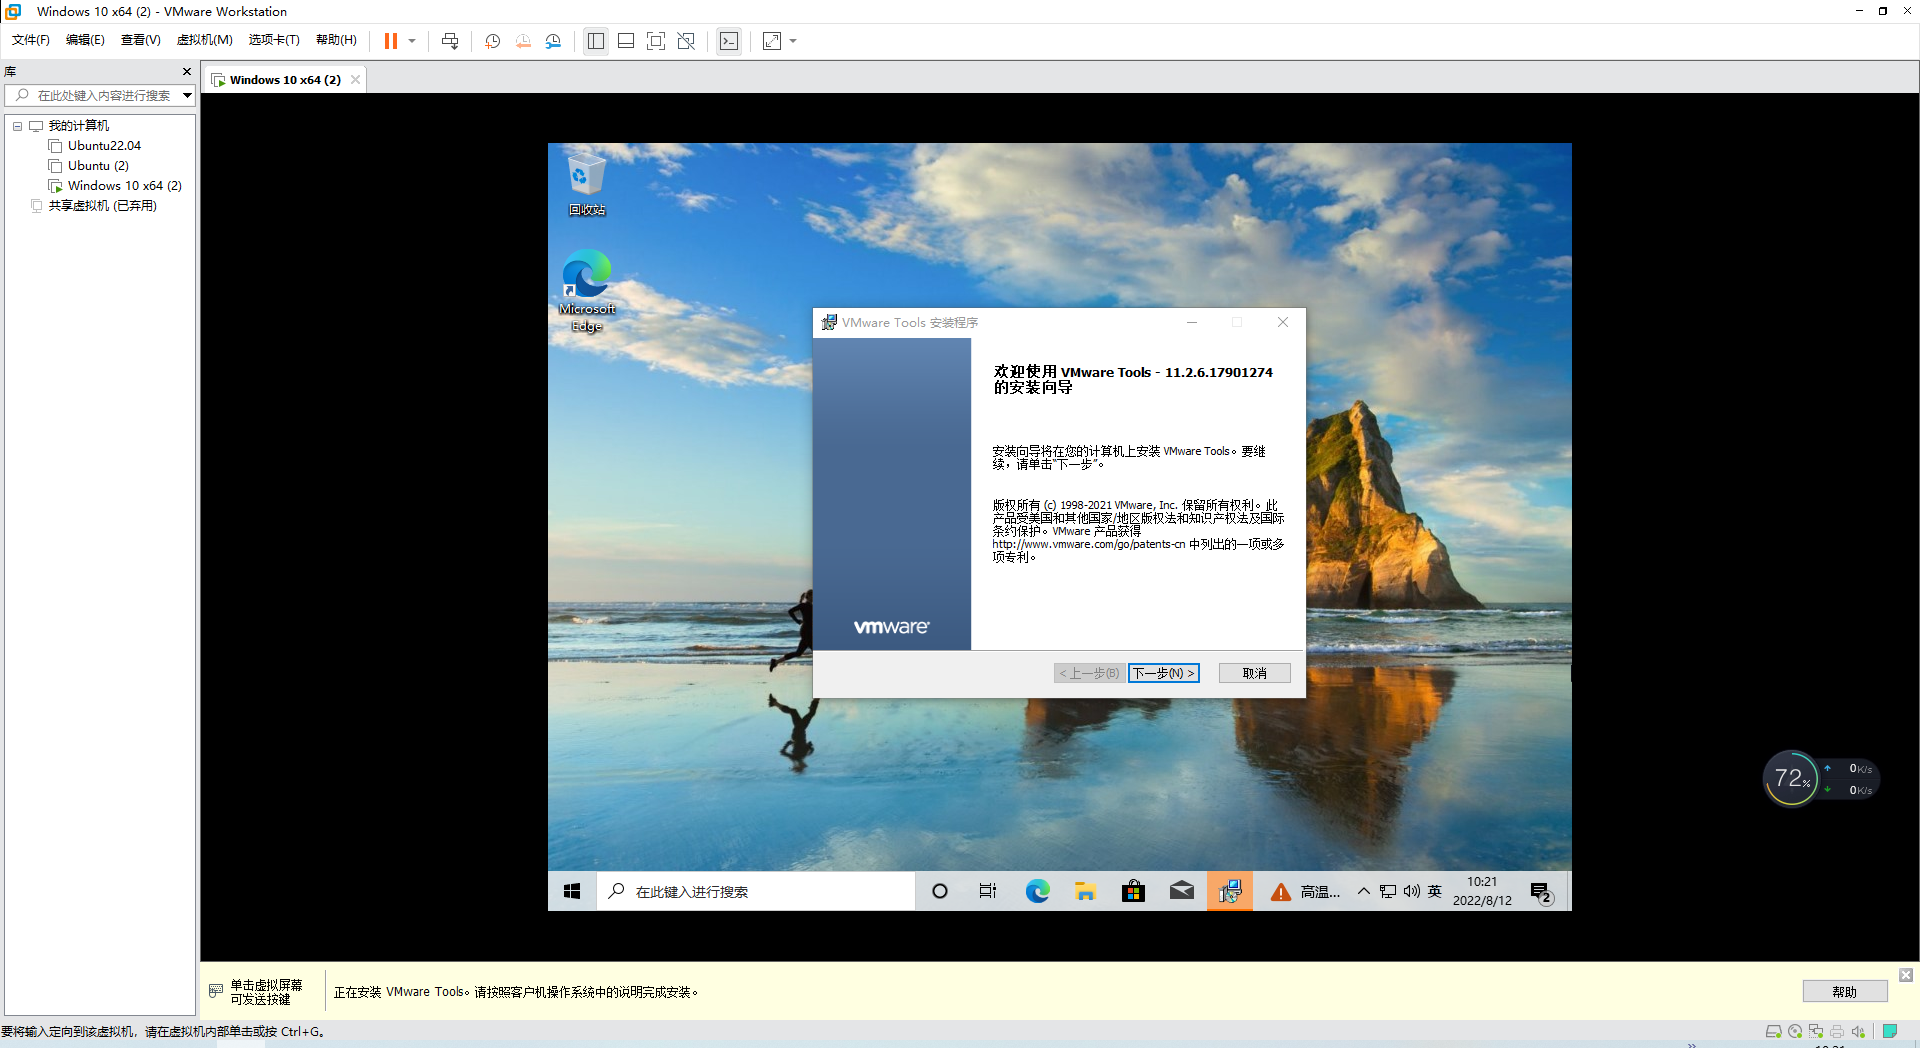
Task: Pause the virtual machine with the orange button
Action: (391, 41)
